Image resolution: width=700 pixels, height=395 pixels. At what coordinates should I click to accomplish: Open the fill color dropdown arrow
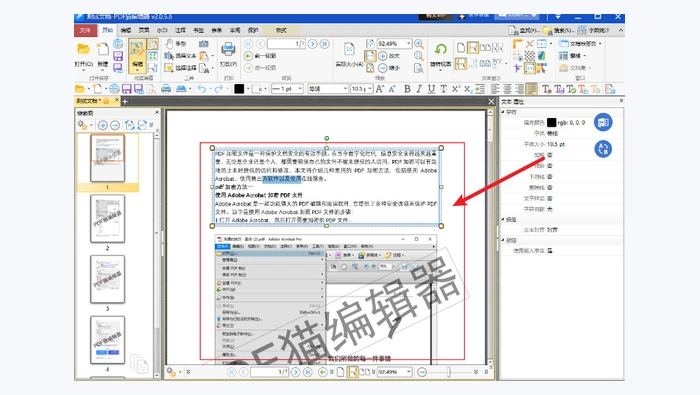coord(248,89)
